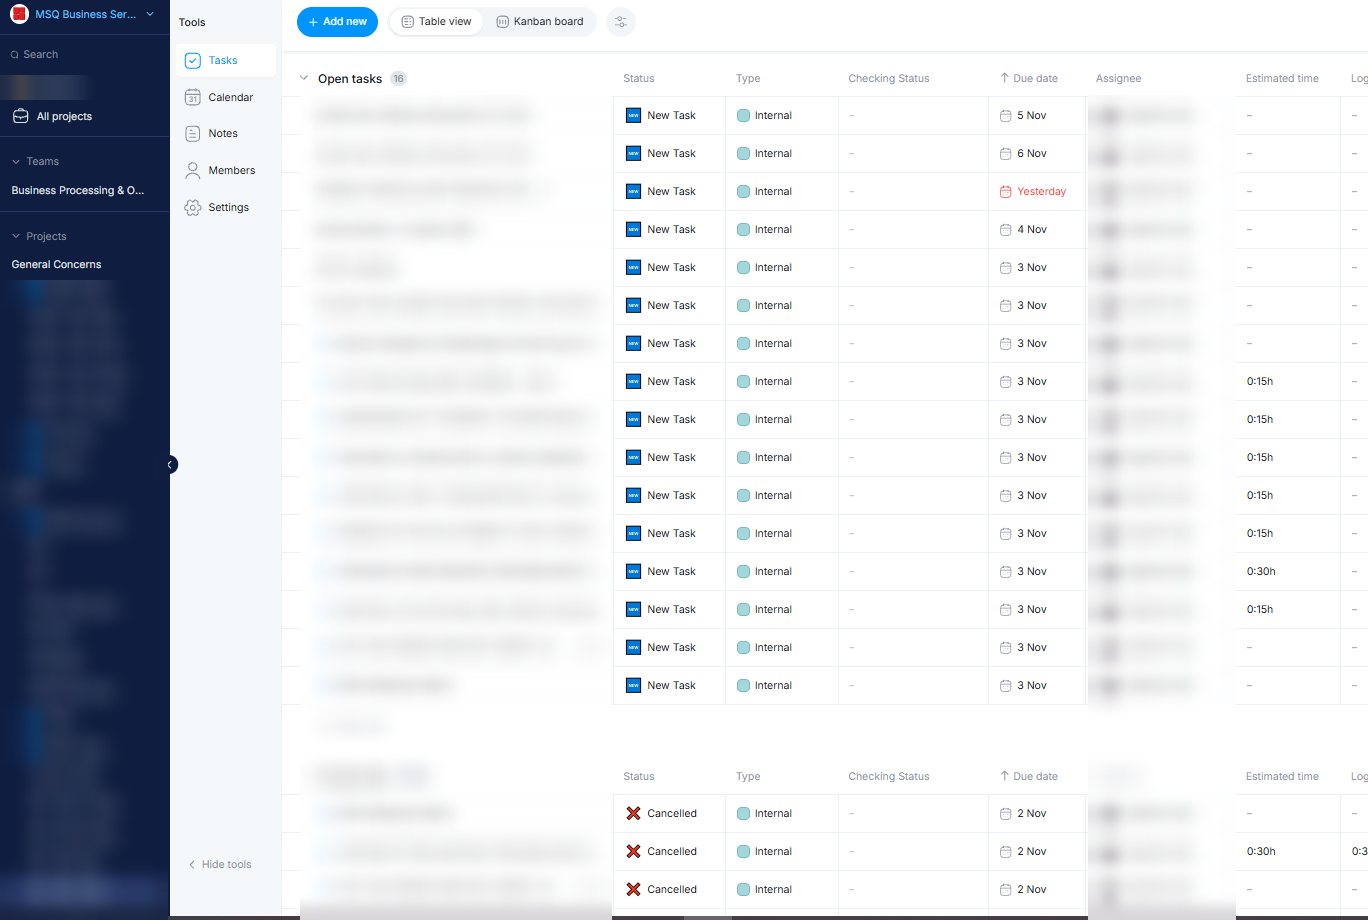The width and height of the screenshot is (1368, 920).
Task: Click the plus icon in Add new
Action: 313,22
